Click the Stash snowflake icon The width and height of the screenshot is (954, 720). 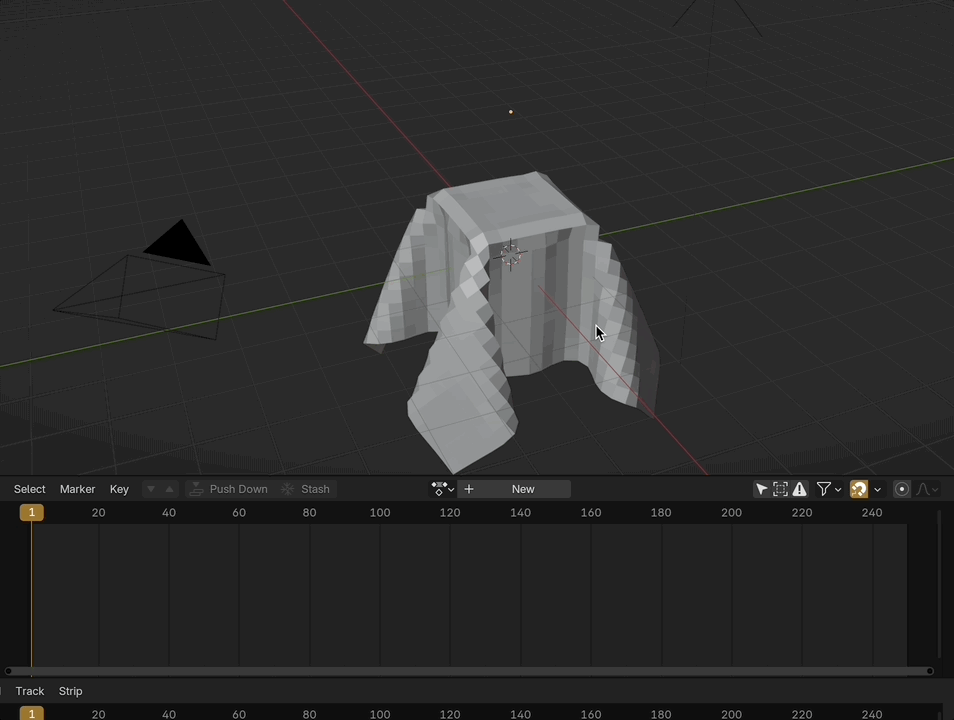pyautogui.click(x=287, y=489)
